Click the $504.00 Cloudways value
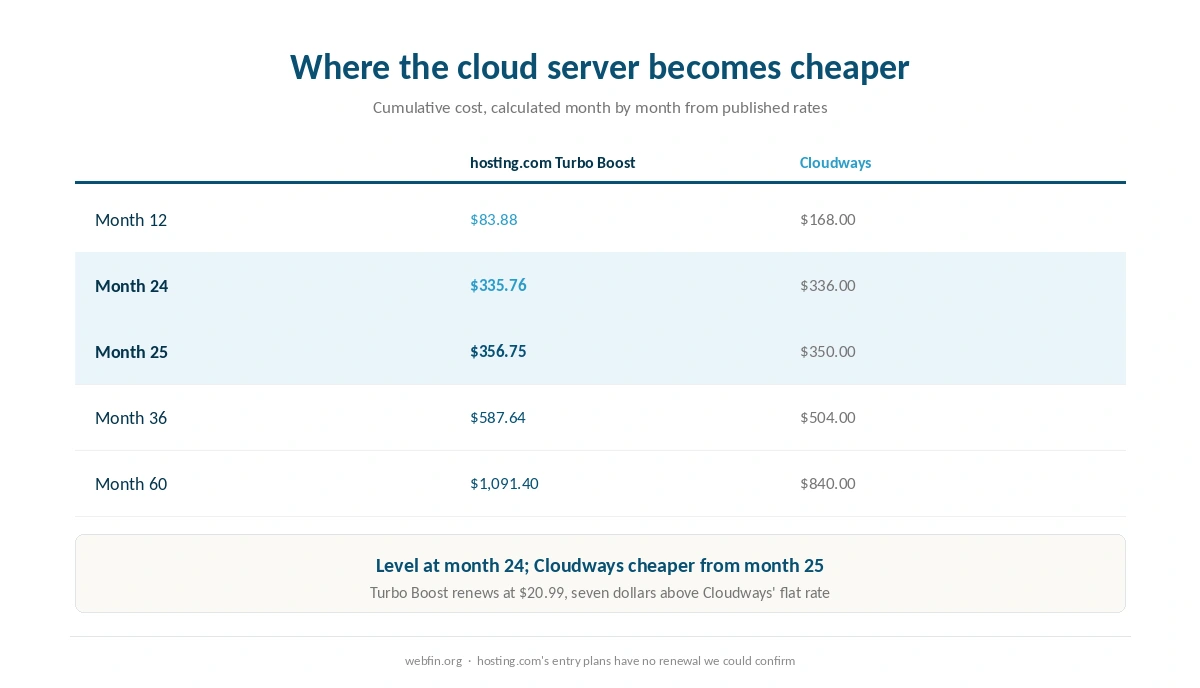Viewport: 1200px width, 688px height. [x=828, y=417]
